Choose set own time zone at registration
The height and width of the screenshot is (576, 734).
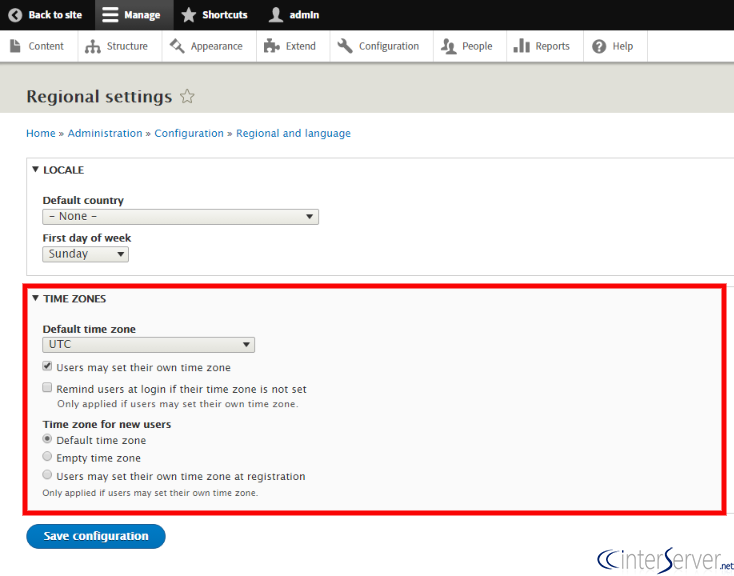pos(47,474)
